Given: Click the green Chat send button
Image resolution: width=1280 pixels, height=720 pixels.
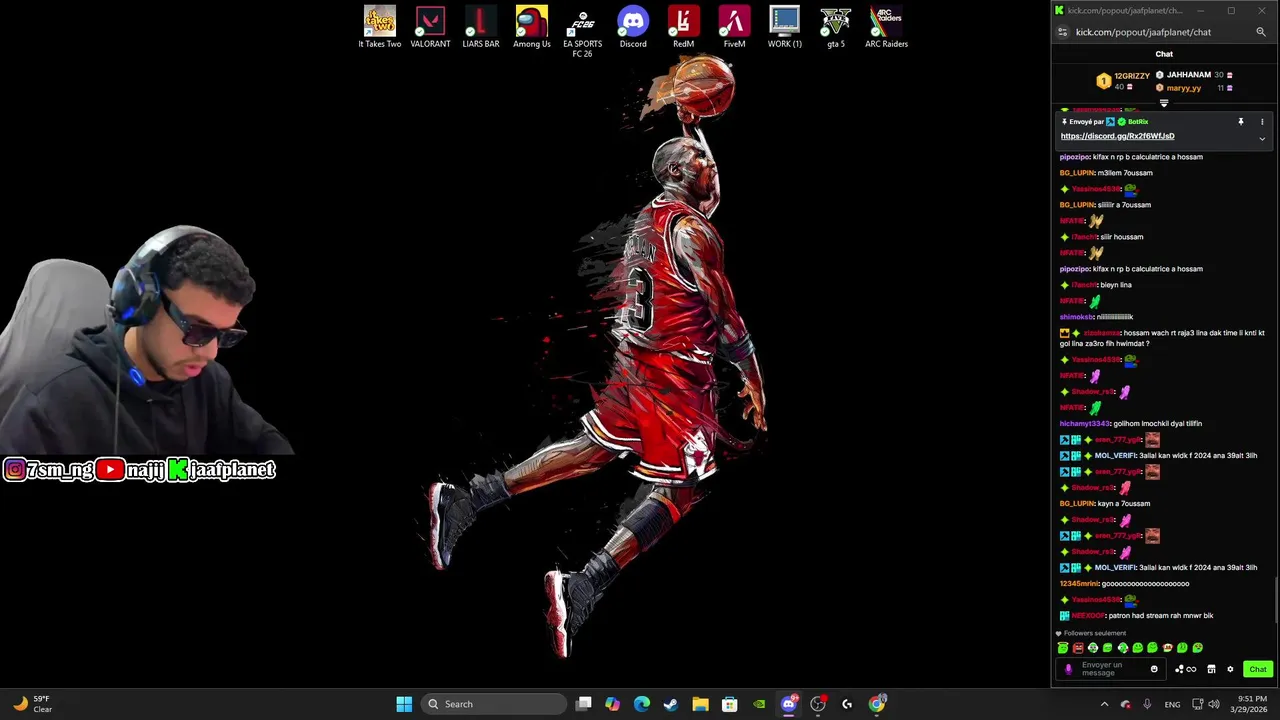Looking at the screenshot, I should 1258,669.
